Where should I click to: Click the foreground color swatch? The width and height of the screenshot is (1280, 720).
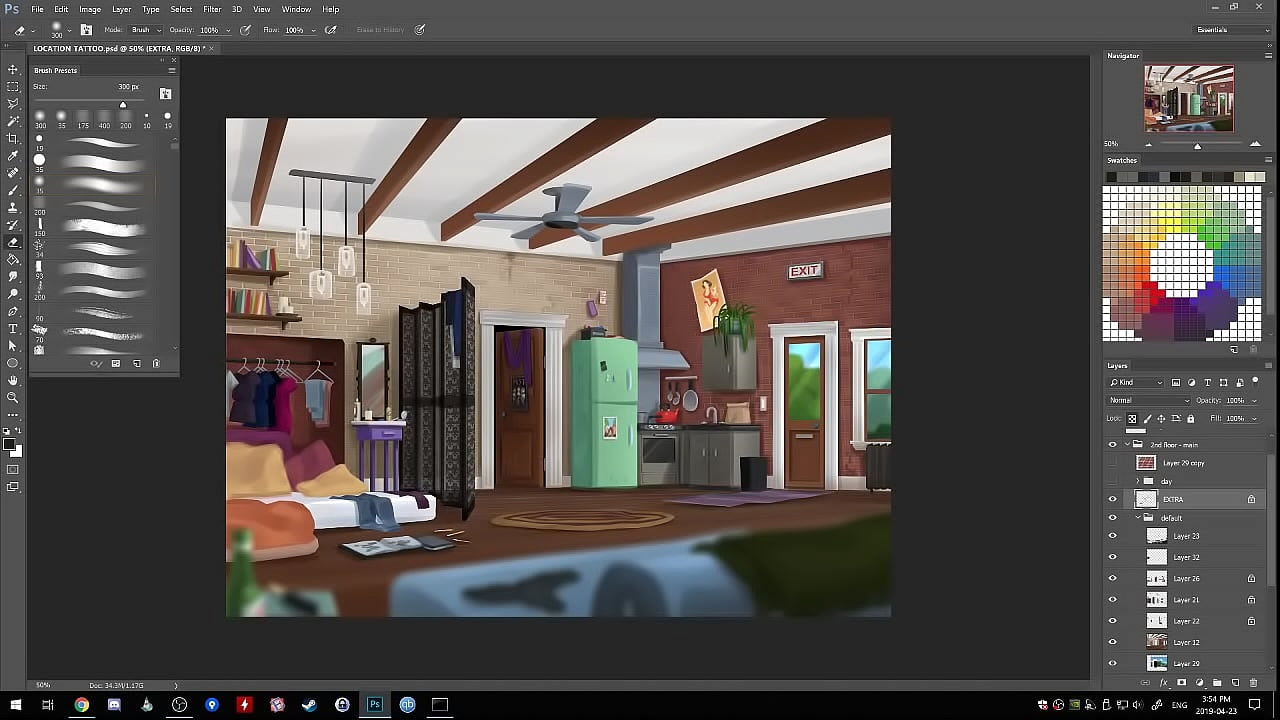pyautogui.click(x=9, y=444)
